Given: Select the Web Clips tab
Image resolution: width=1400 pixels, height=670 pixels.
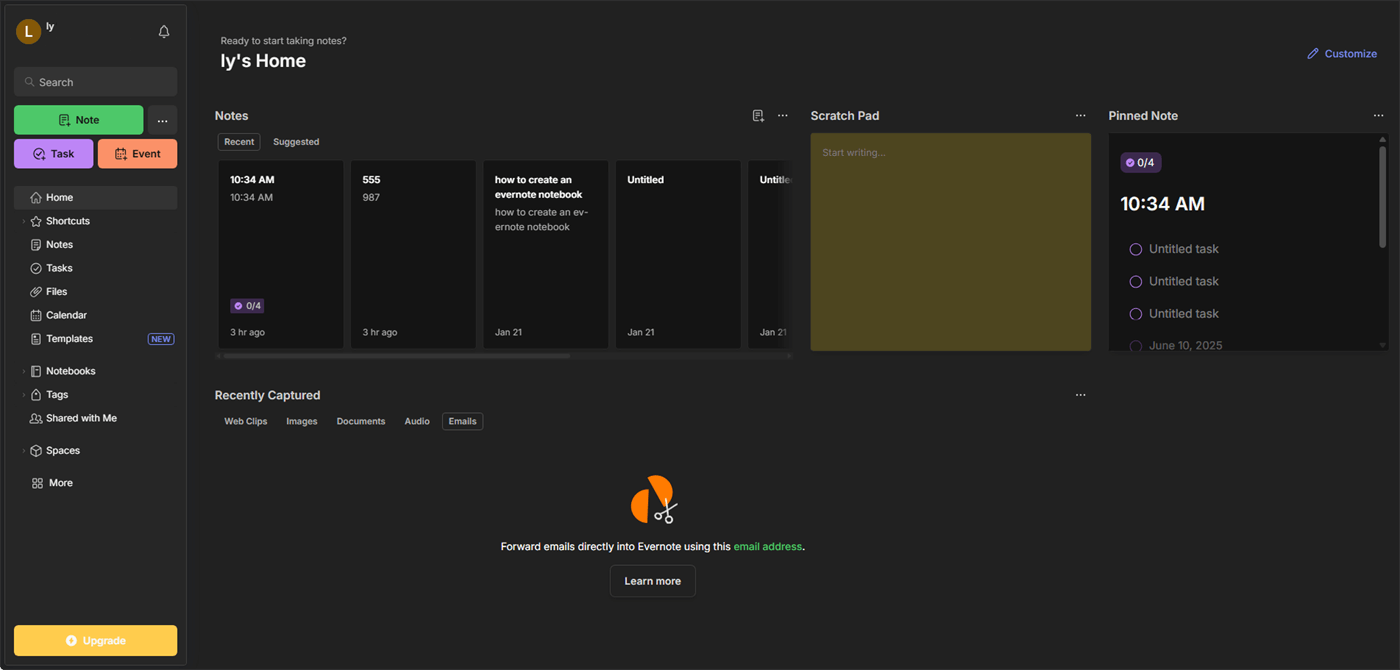Looking at the screenshot, I should click(x=246, y=422).
